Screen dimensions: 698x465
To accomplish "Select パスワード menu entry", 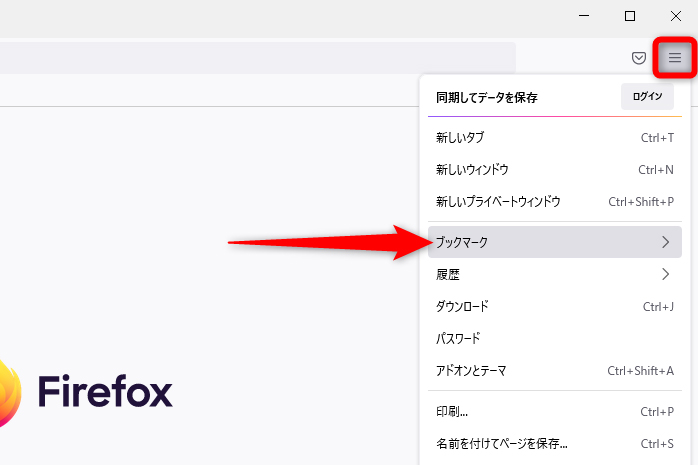I will point(555,339).
